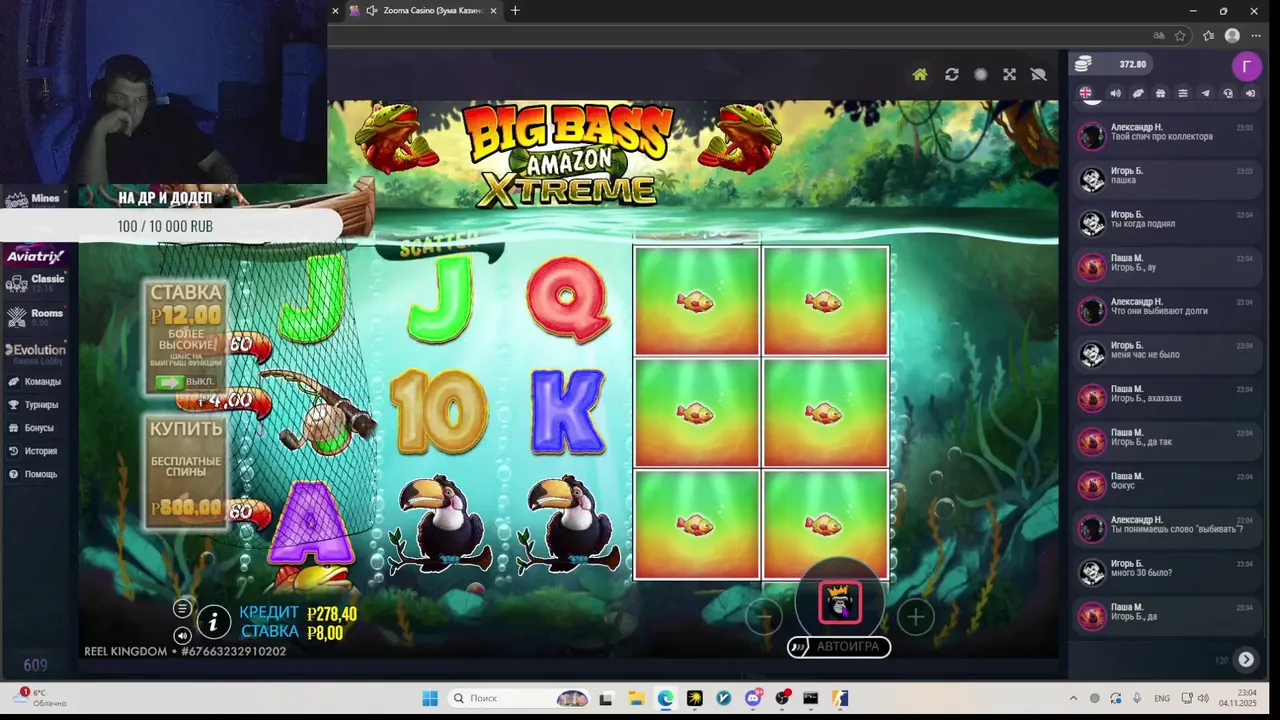Log out using the exit arrow icon

pos(1250,93)
